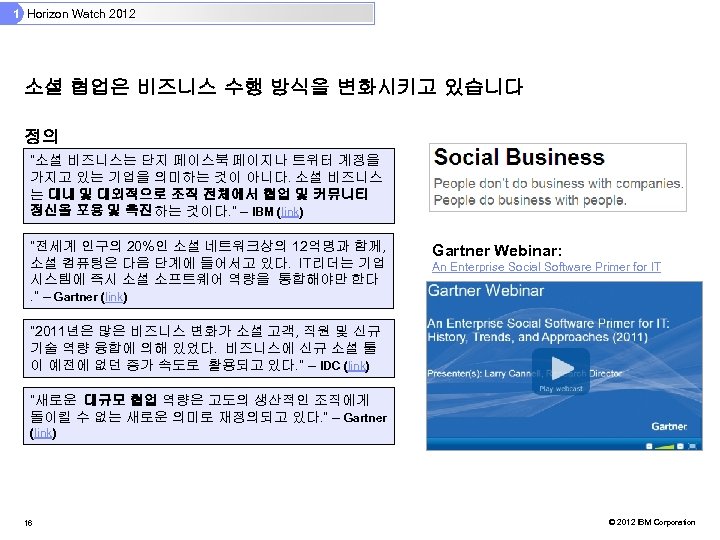This screenshot has height=540, width=720.
Task: Play the Gartner webcast video
Action: coord(561,369)
